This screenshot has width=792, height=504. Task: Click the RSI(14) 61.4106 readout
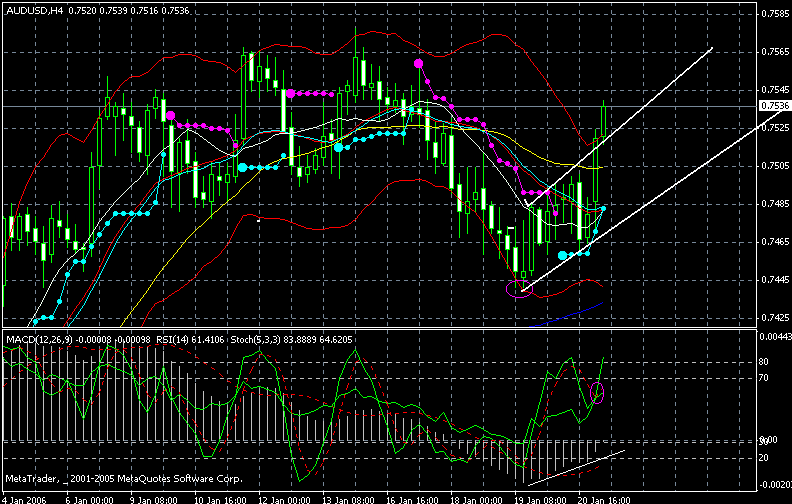[x=190, y=340]
